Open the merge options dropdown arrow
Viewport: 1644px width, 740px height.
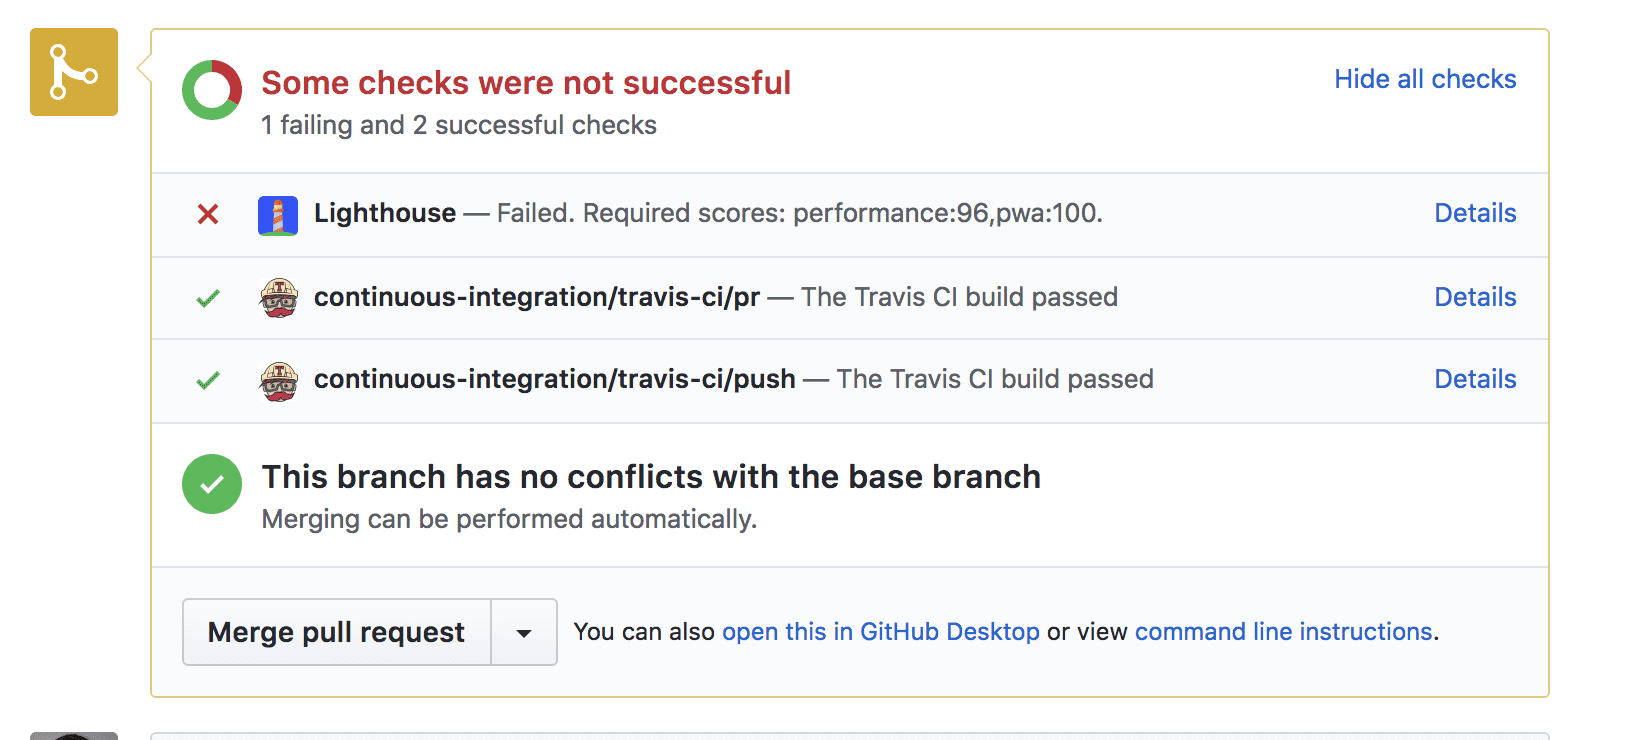(x=523, y=631)
